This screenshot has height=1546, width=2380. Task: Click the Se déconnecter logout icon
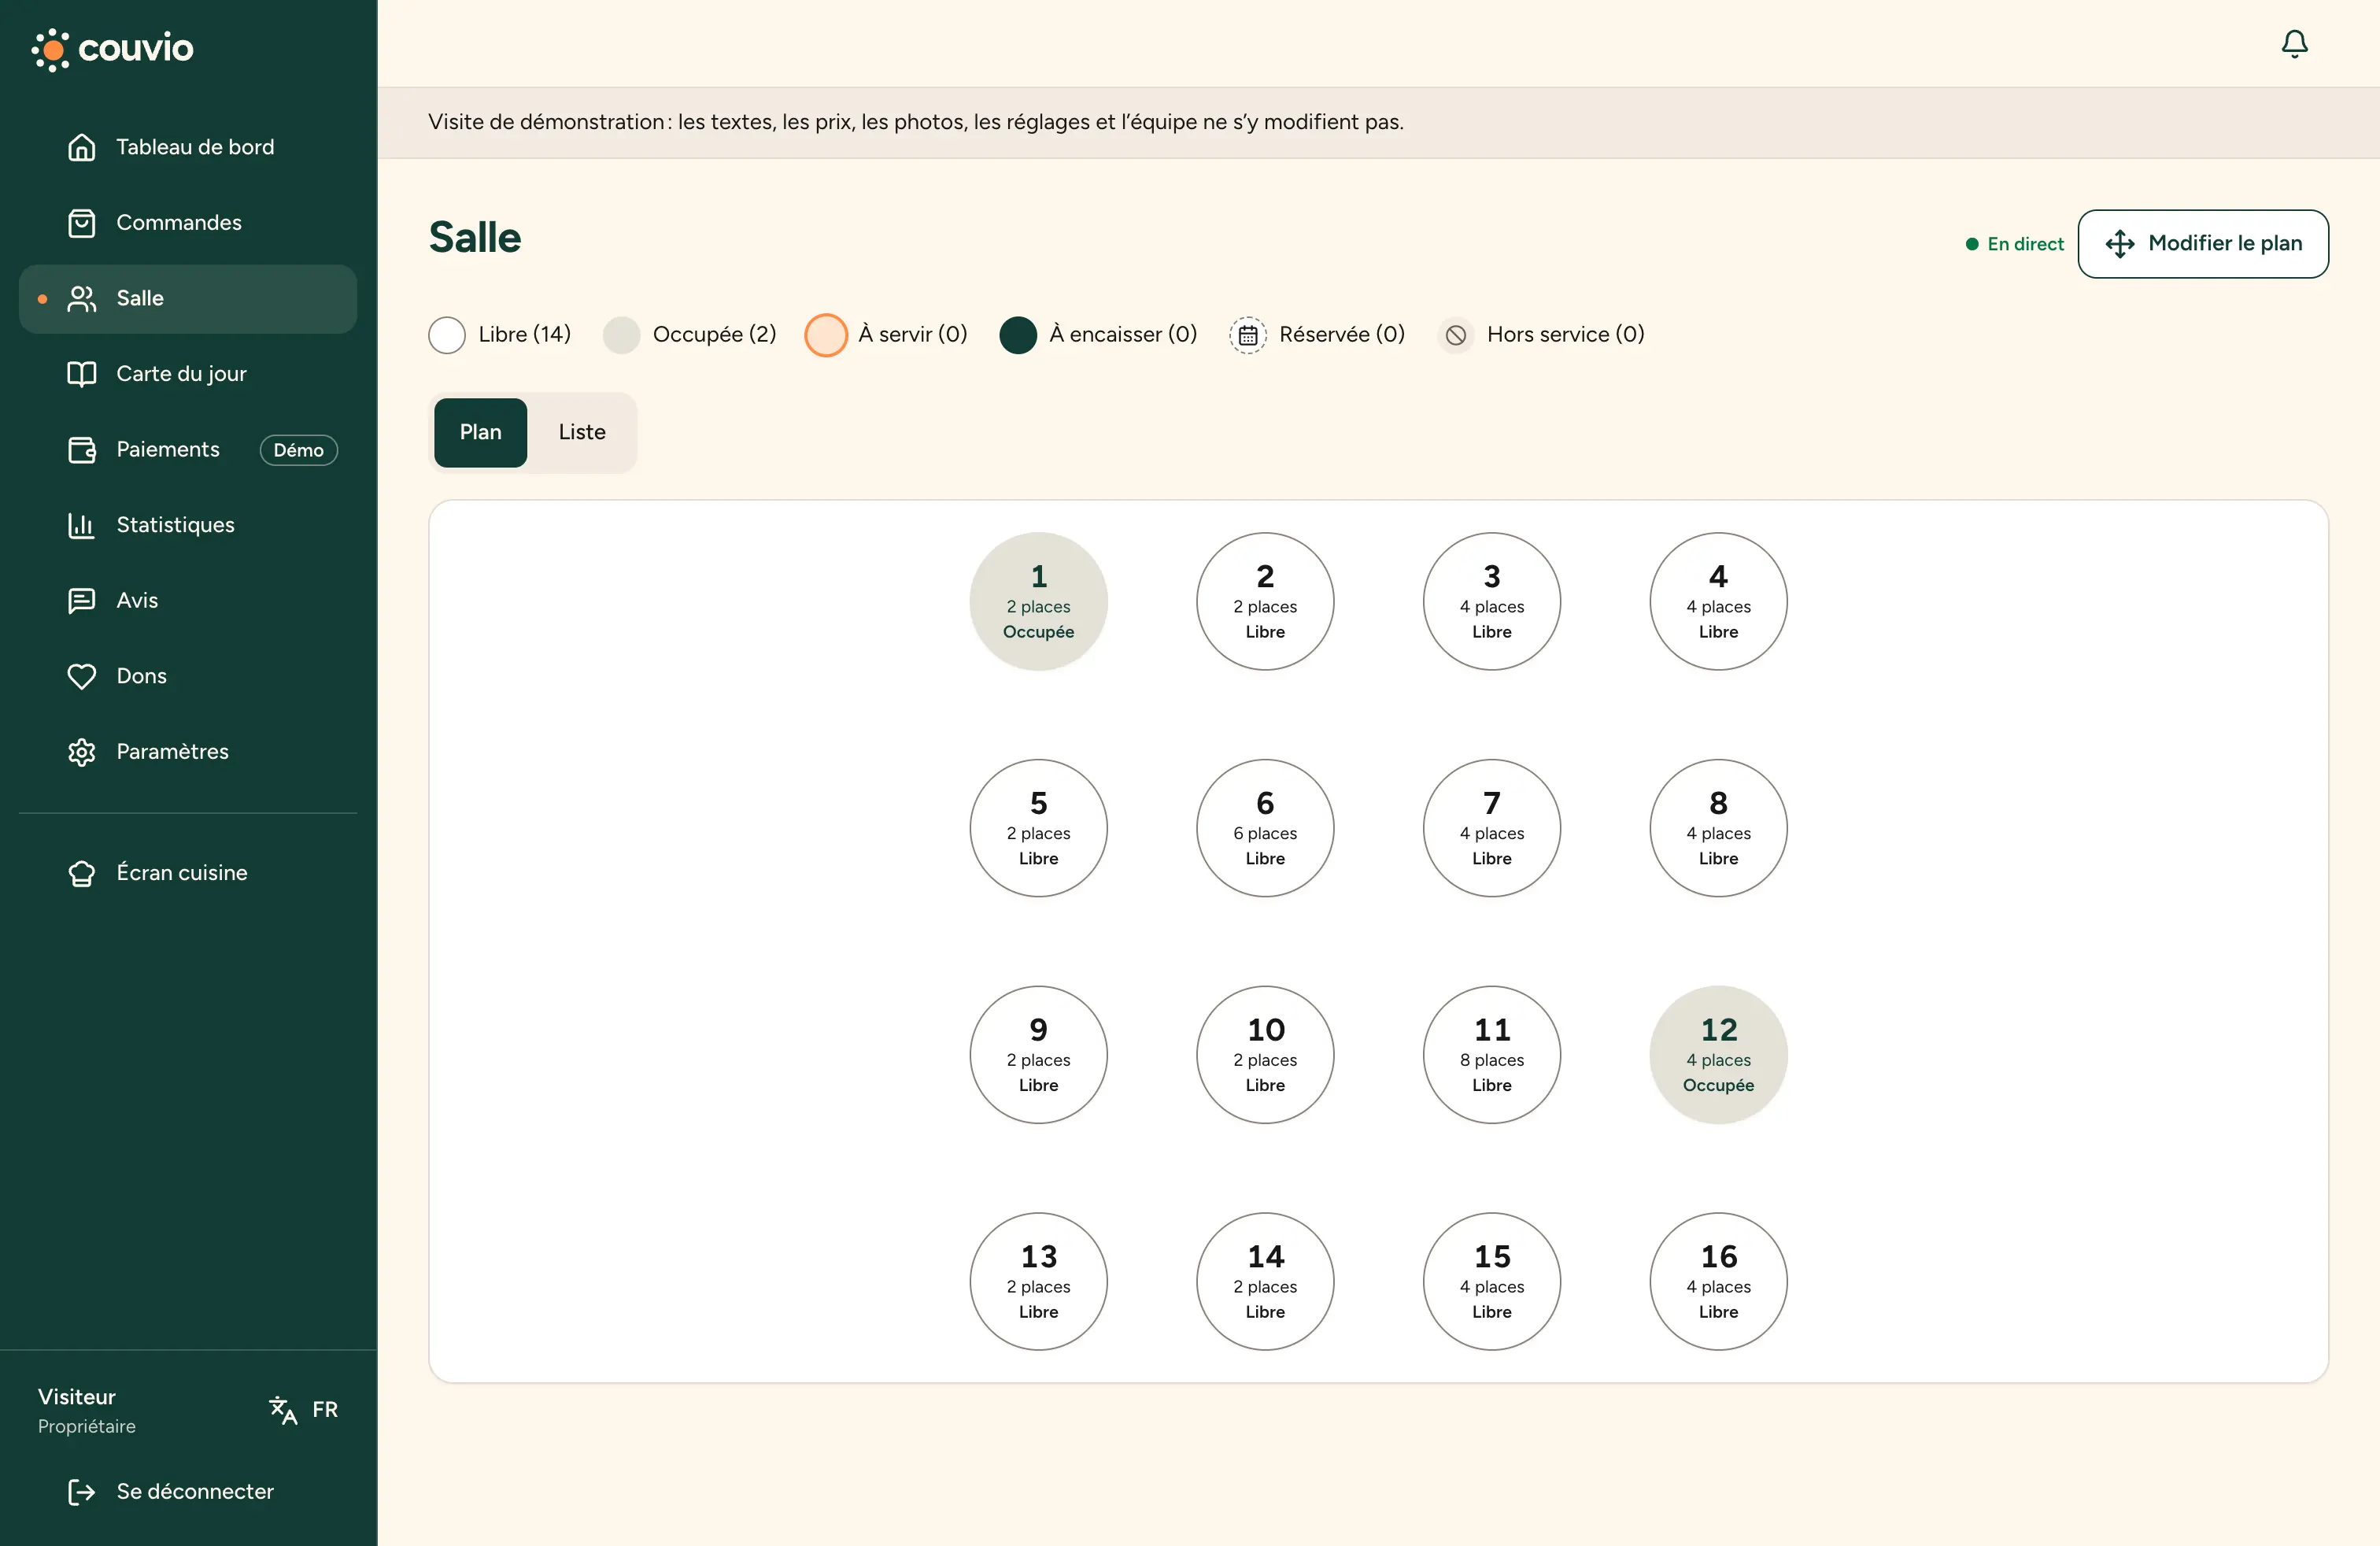[82, 1492]
